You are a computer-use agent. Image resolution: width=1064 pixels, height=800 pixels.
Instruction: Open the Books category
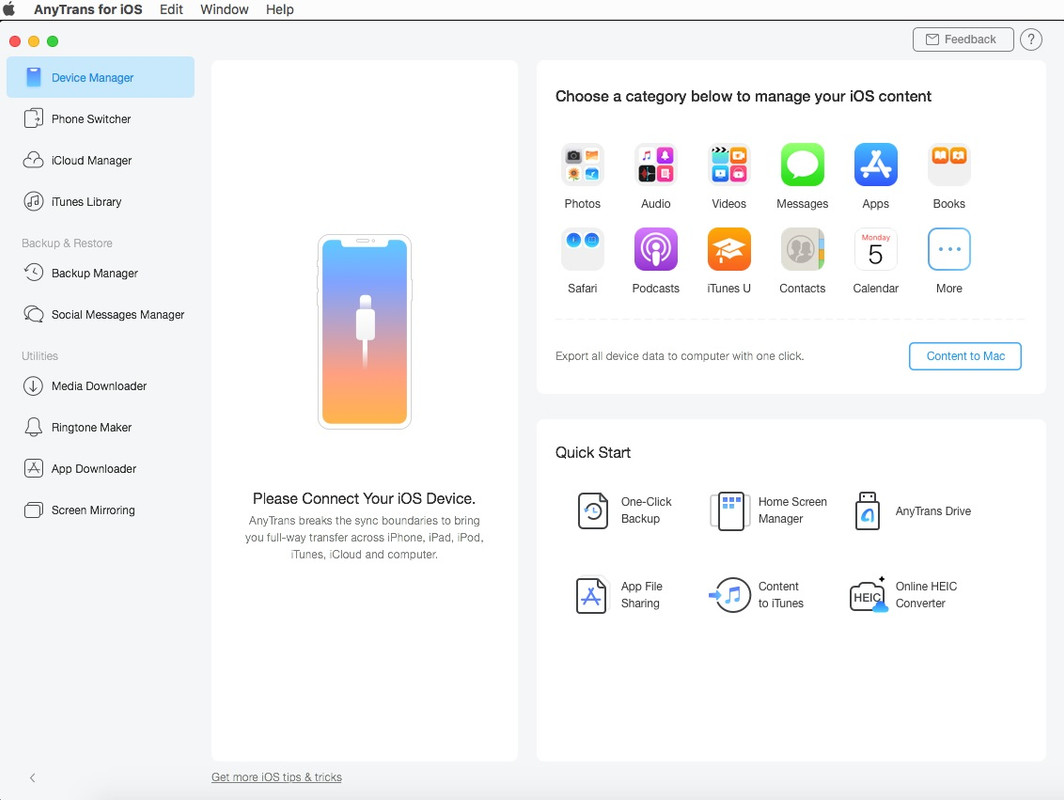949,165
